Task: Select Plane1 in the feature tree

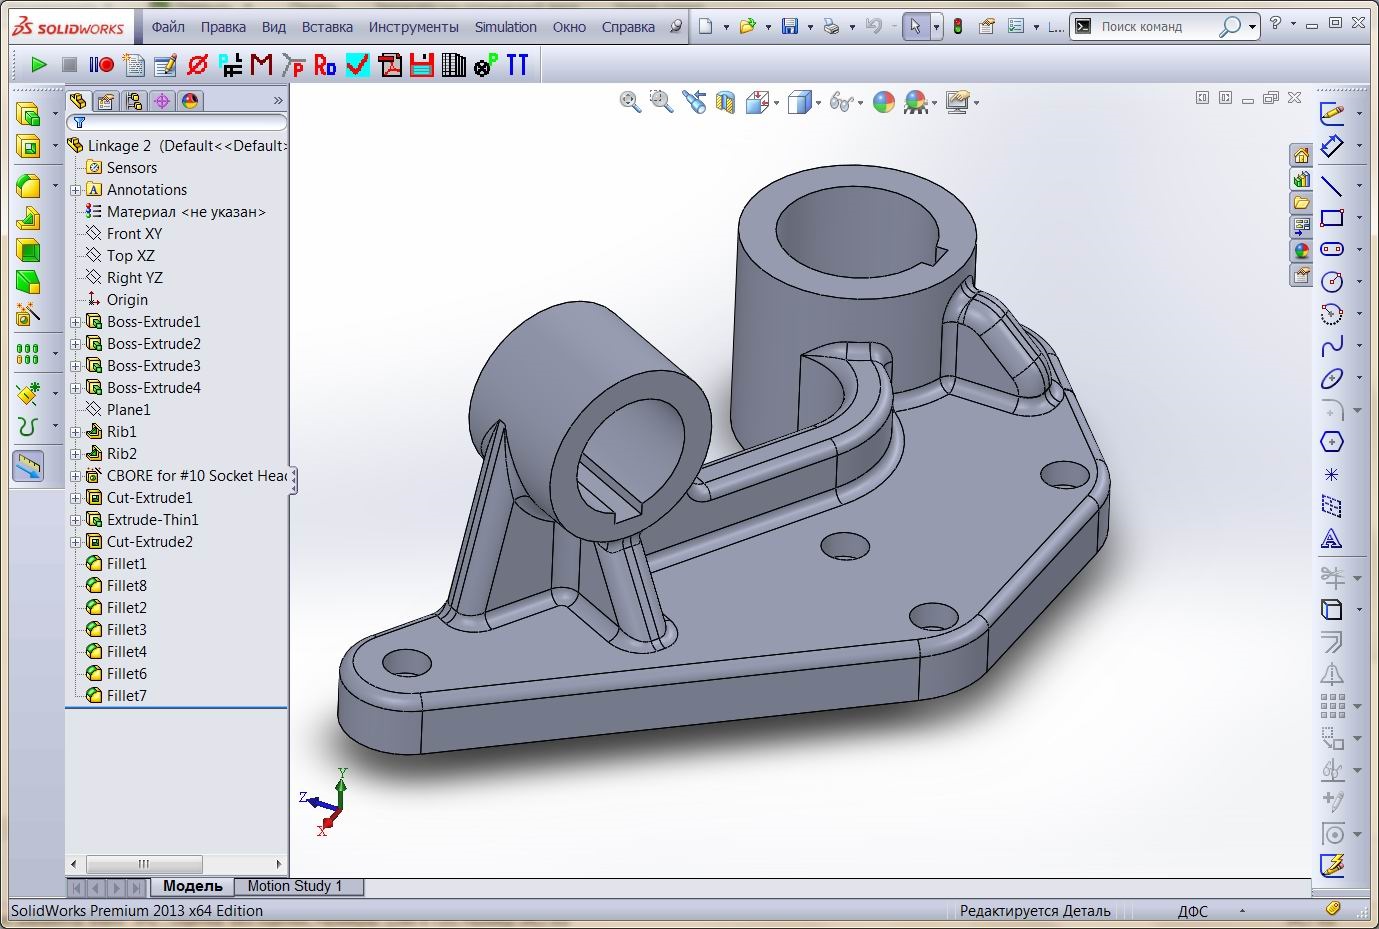Action: (128, 410)
